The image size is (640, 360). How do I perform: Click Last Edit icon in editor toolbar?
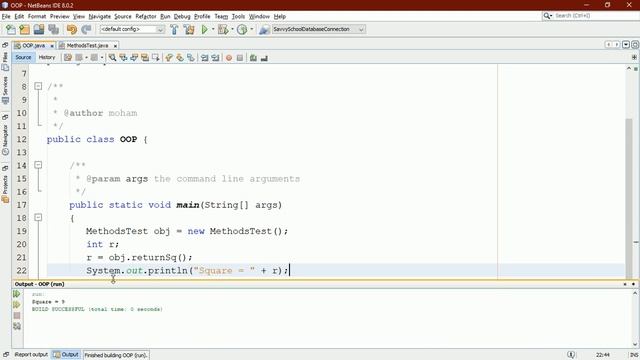coord(68,58)
